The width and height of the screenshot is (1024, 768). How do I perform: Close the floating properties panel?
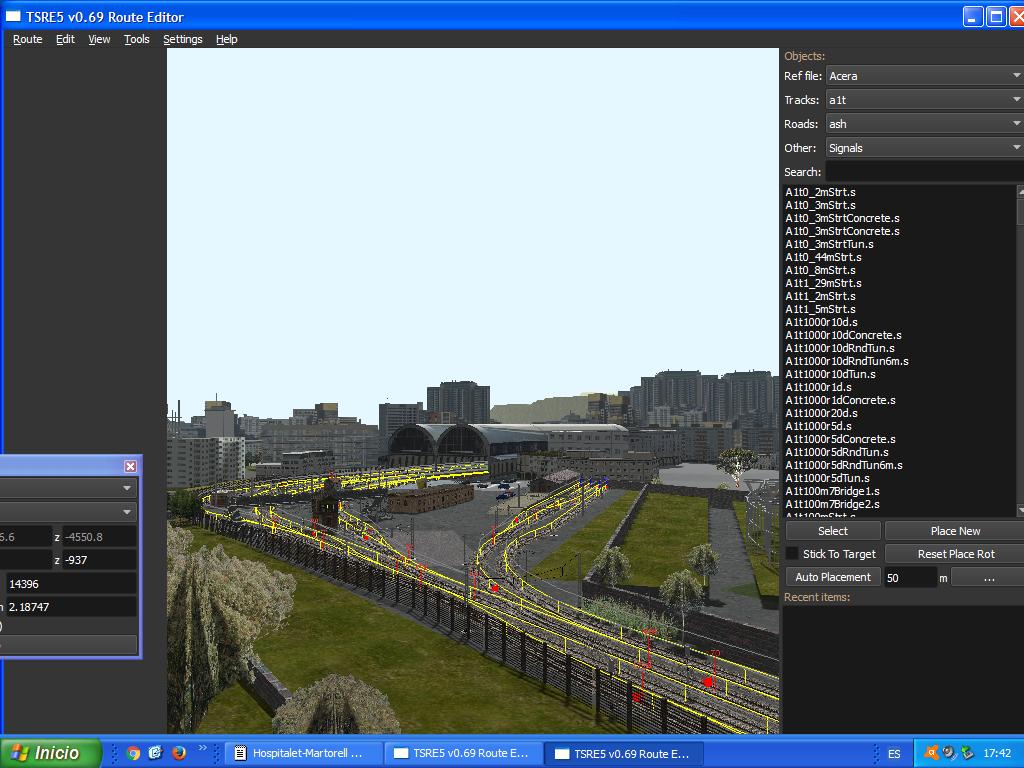(130, 466)
